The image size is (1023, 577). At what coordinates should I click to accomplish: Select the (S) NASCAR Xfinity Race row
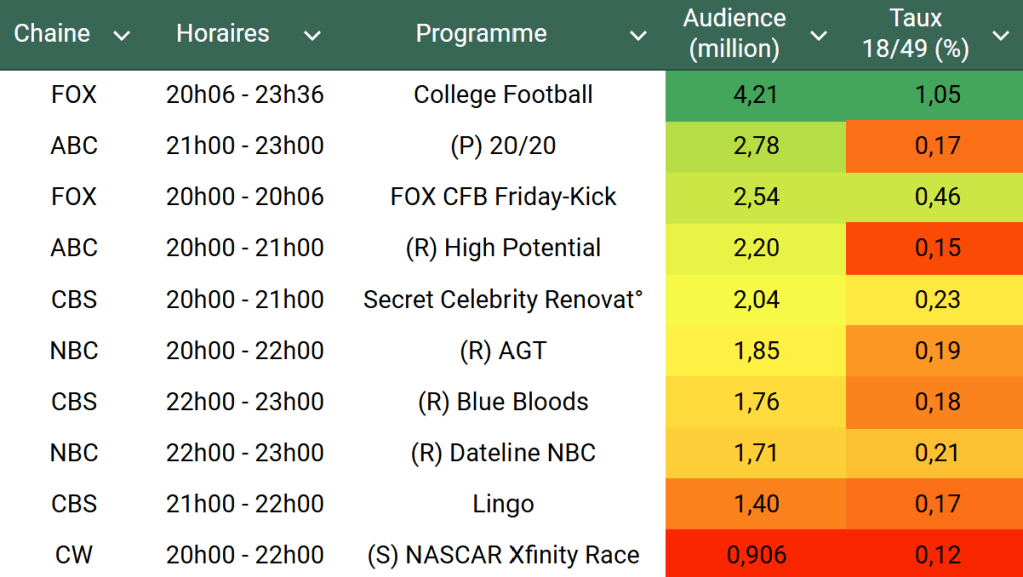click(x=503, y=554)
